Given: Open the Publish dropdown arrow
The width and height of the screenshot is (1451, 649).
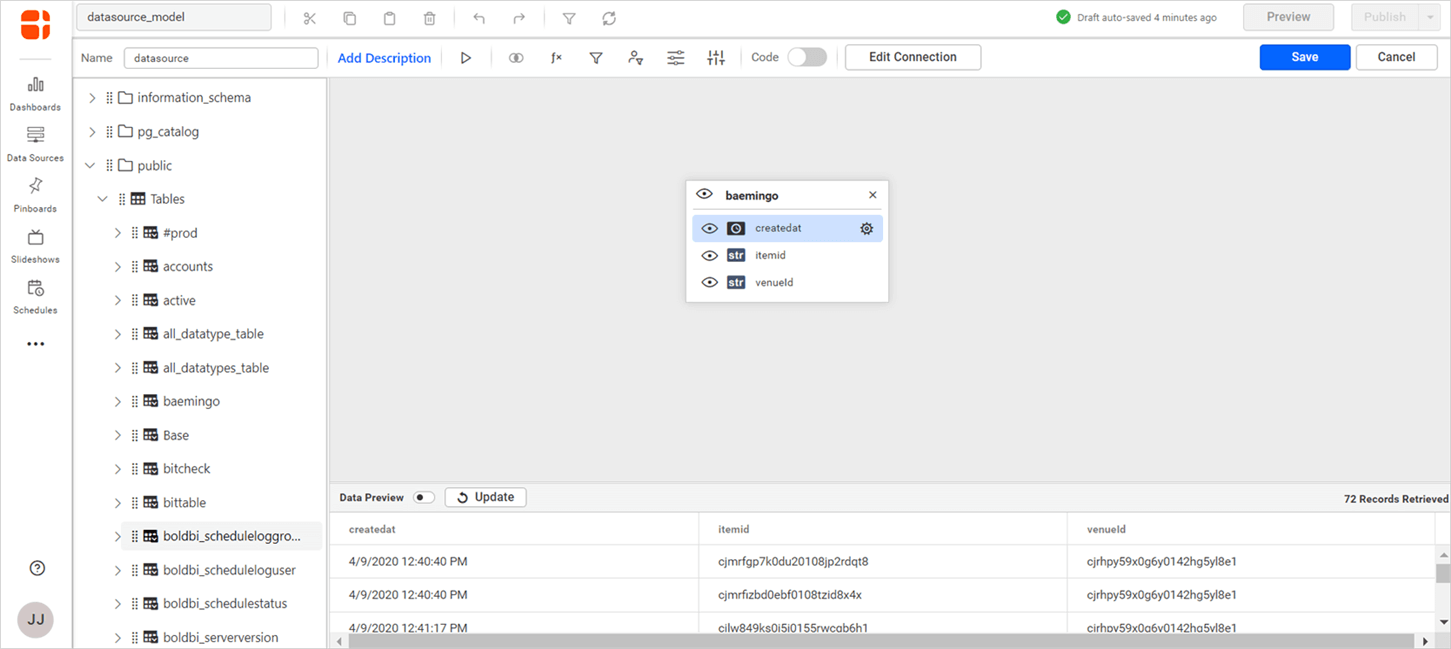Looking at the screenshot, I should point(1431,17).
